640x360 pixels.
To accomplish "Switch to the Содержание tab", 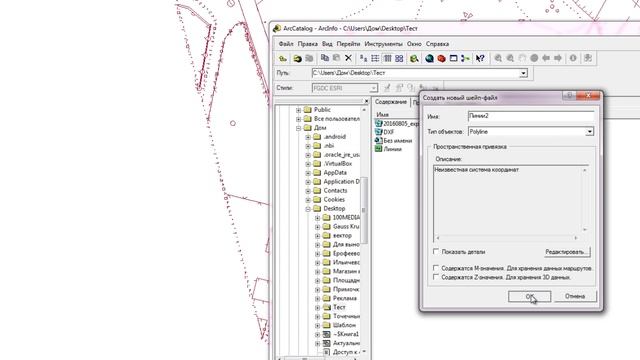I will pos(391,102).
